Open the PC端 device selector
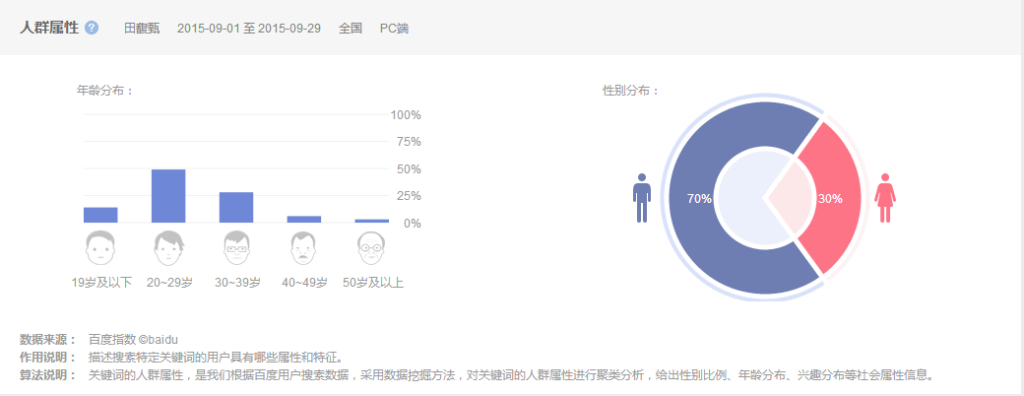The height and width of the screenshot is (396, 1024). tap(394, 29)
